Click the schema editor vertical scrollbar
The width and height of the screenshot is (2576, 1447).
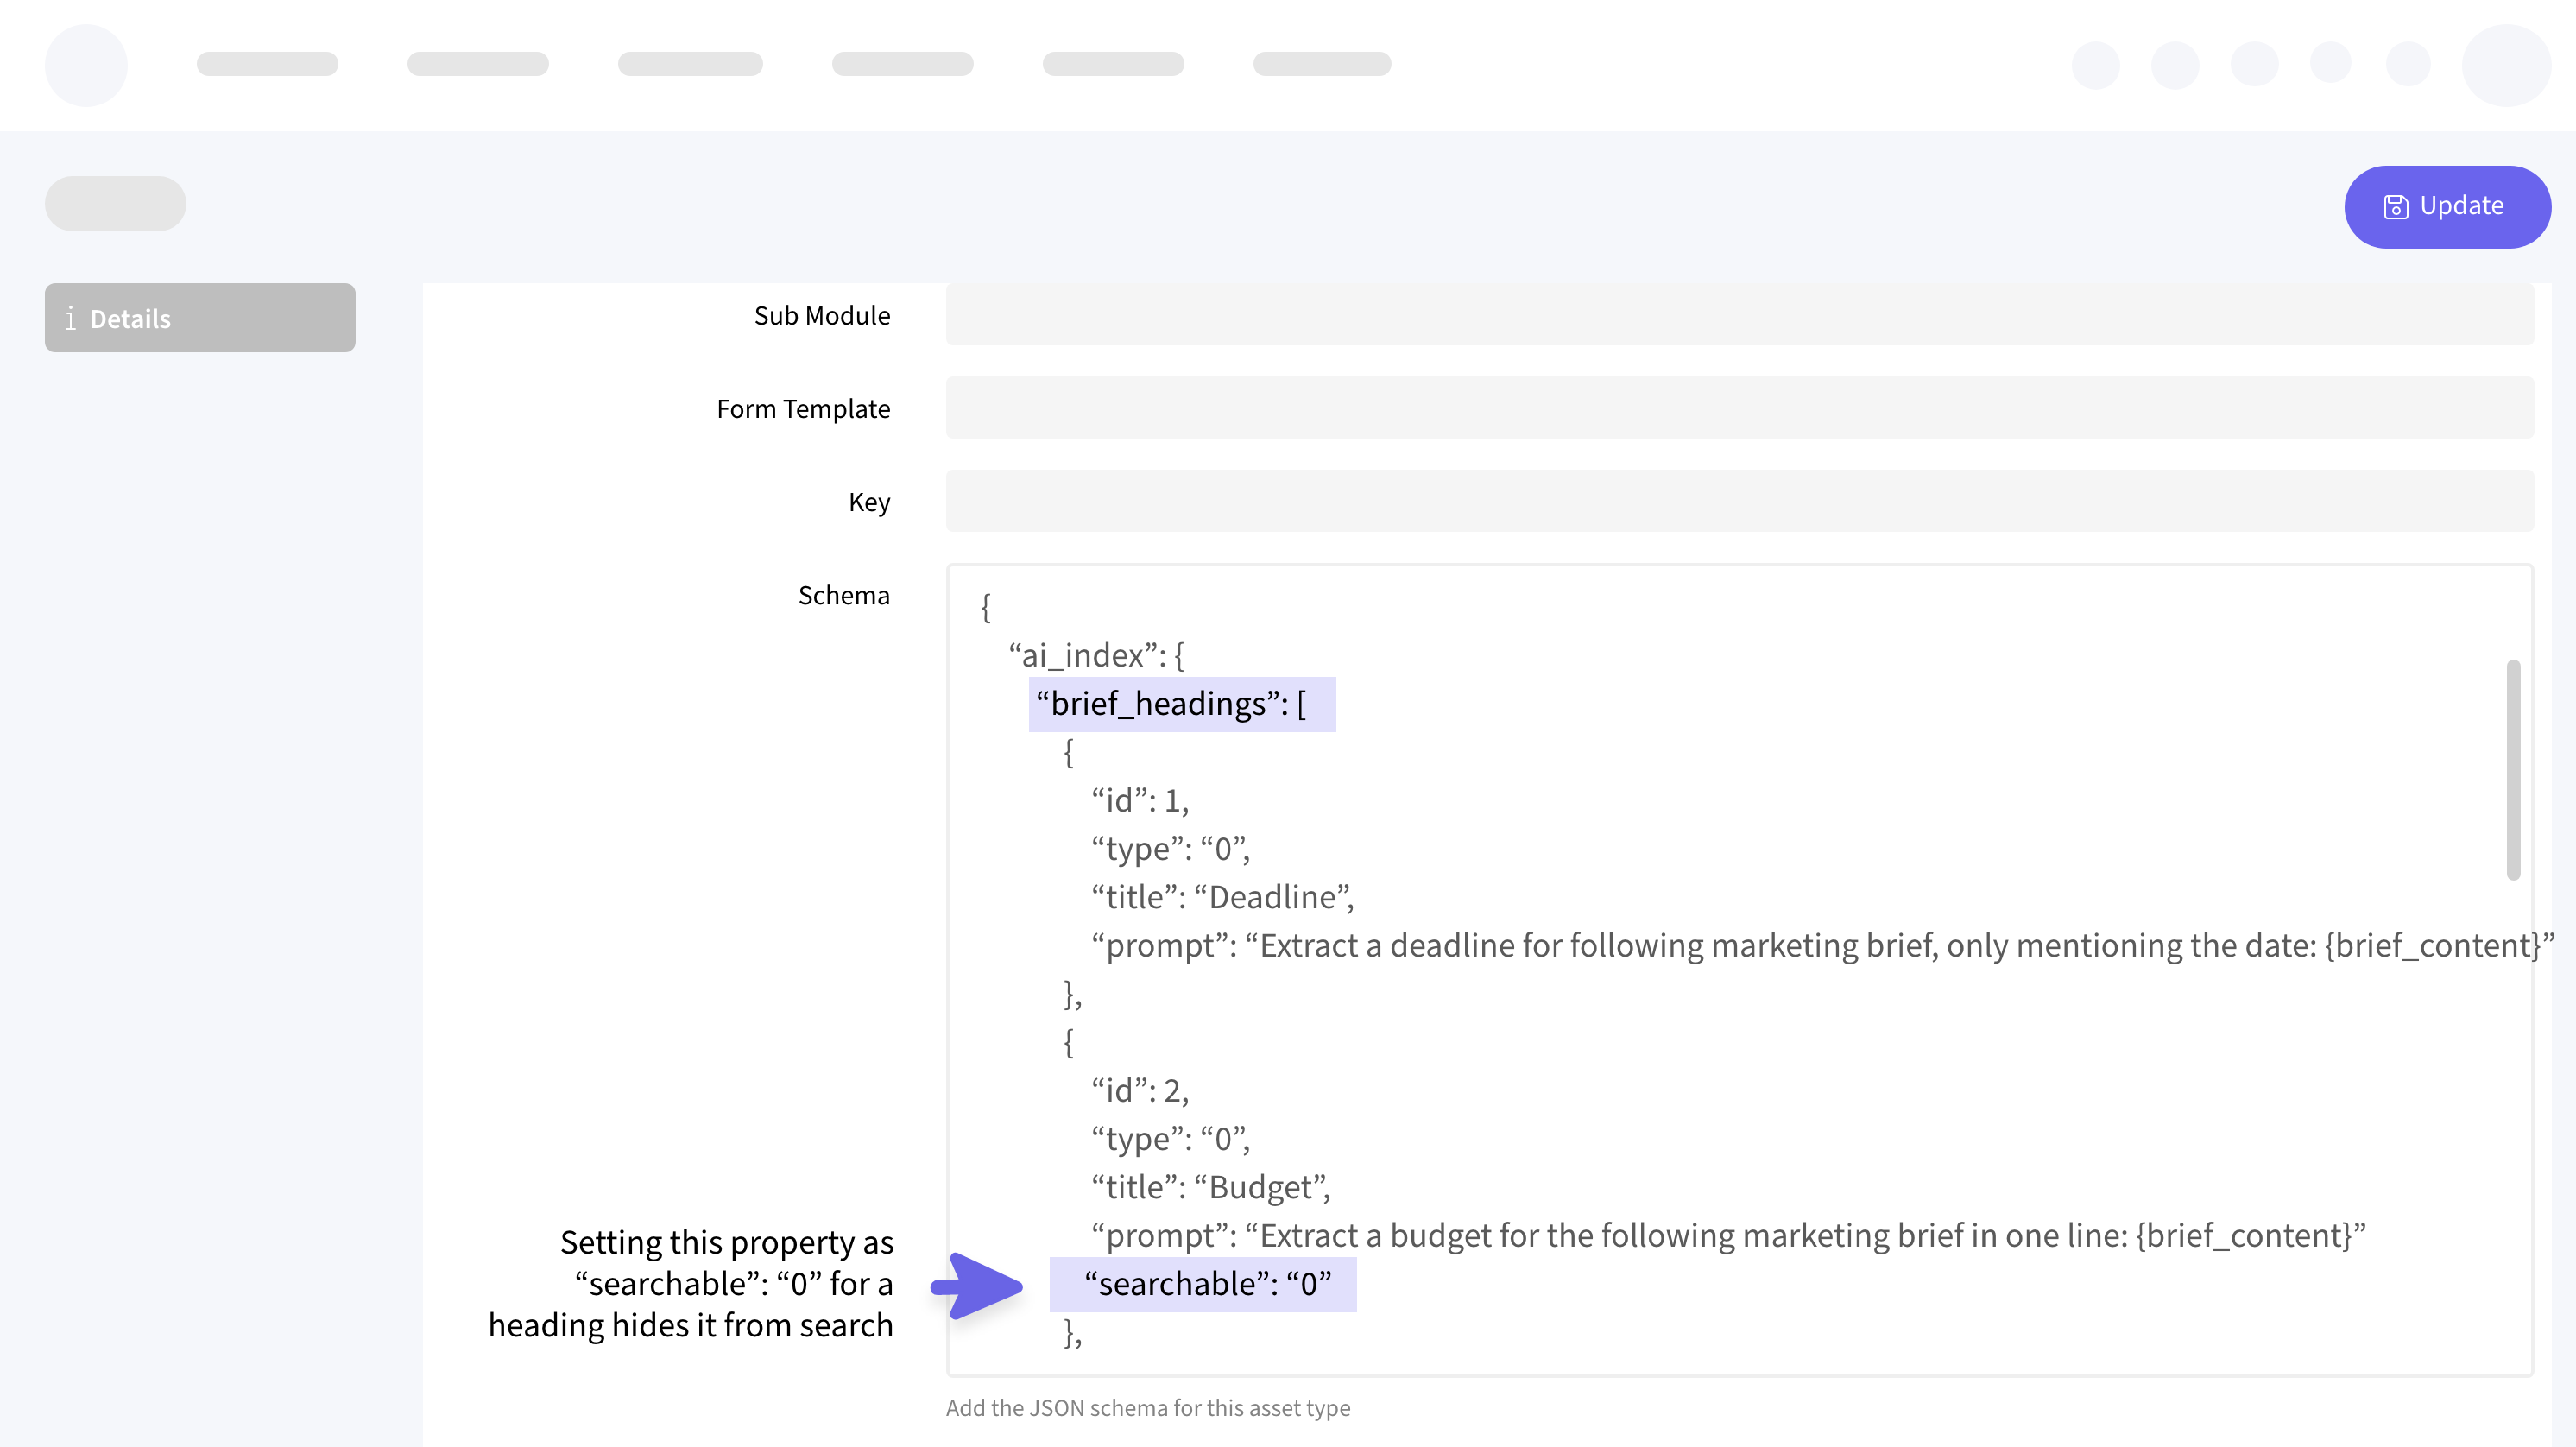(2513, 770)
